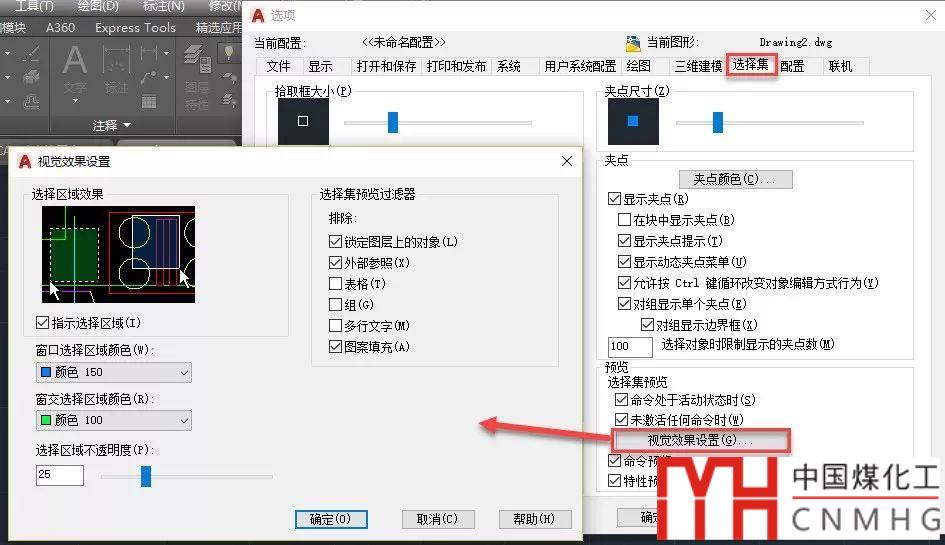
Task: Enable 表格(T) exclusion checkbox
Action: [336, 283]
